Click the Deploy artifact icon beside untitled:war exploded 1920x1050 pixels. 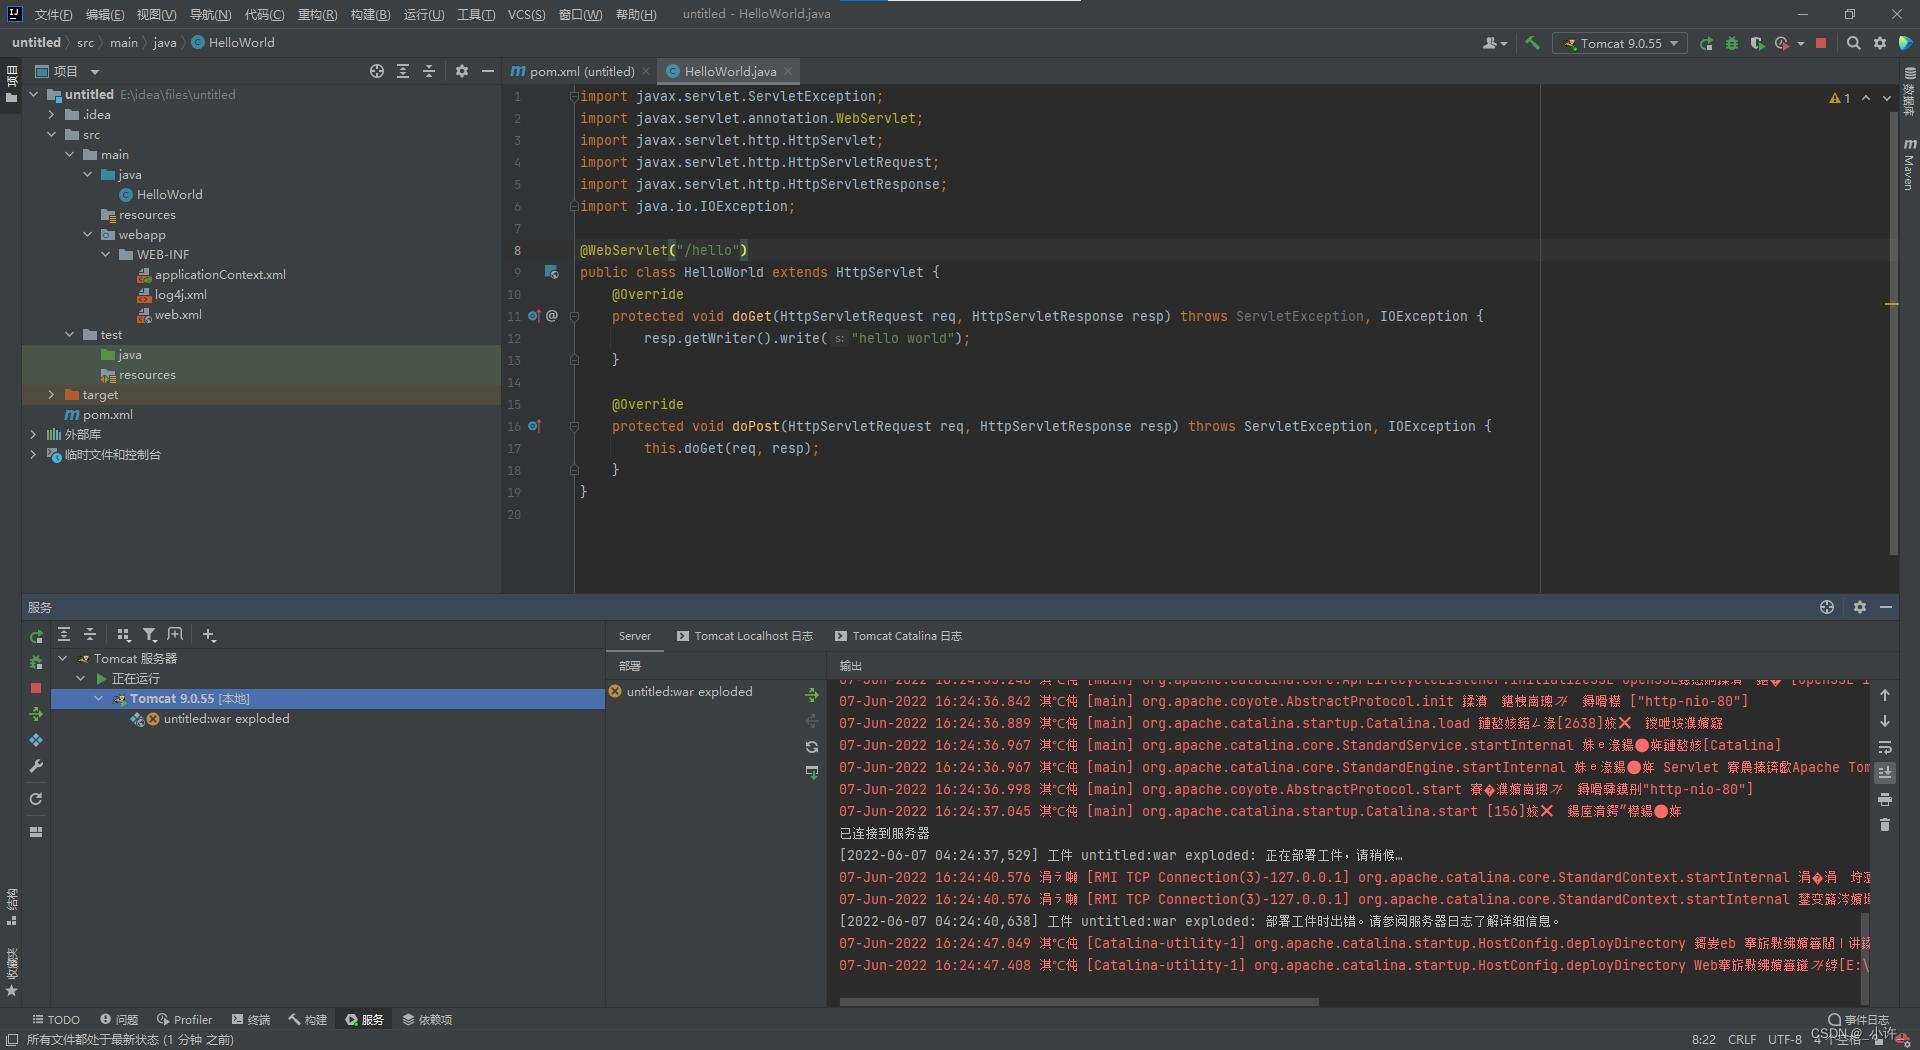812,694
